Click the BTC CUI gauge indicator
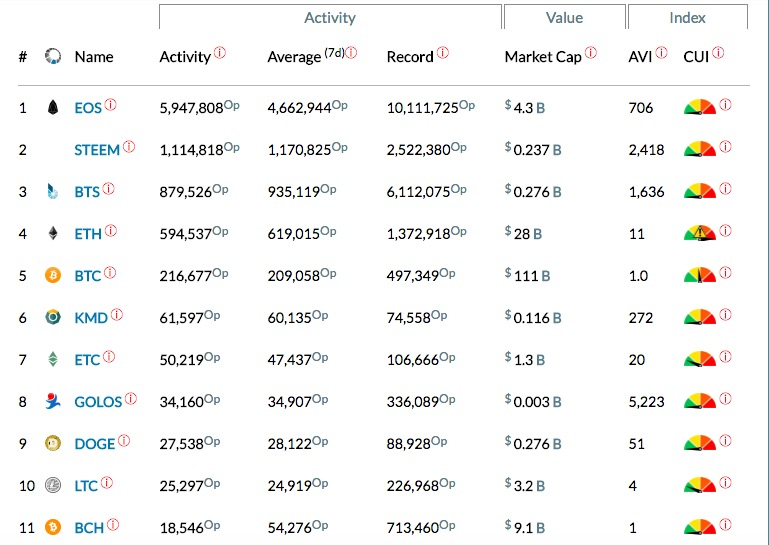This screenshot has width=769, height=545. [700, 275]
